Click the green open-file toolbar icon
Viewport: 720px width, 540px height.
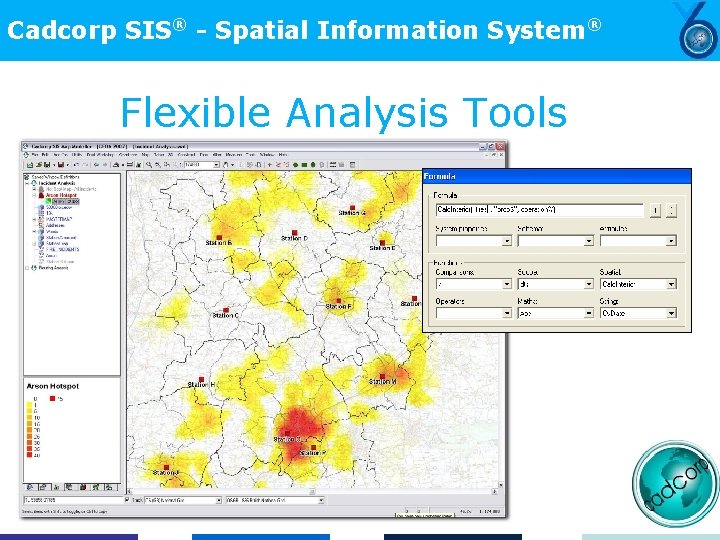point(30,165)
